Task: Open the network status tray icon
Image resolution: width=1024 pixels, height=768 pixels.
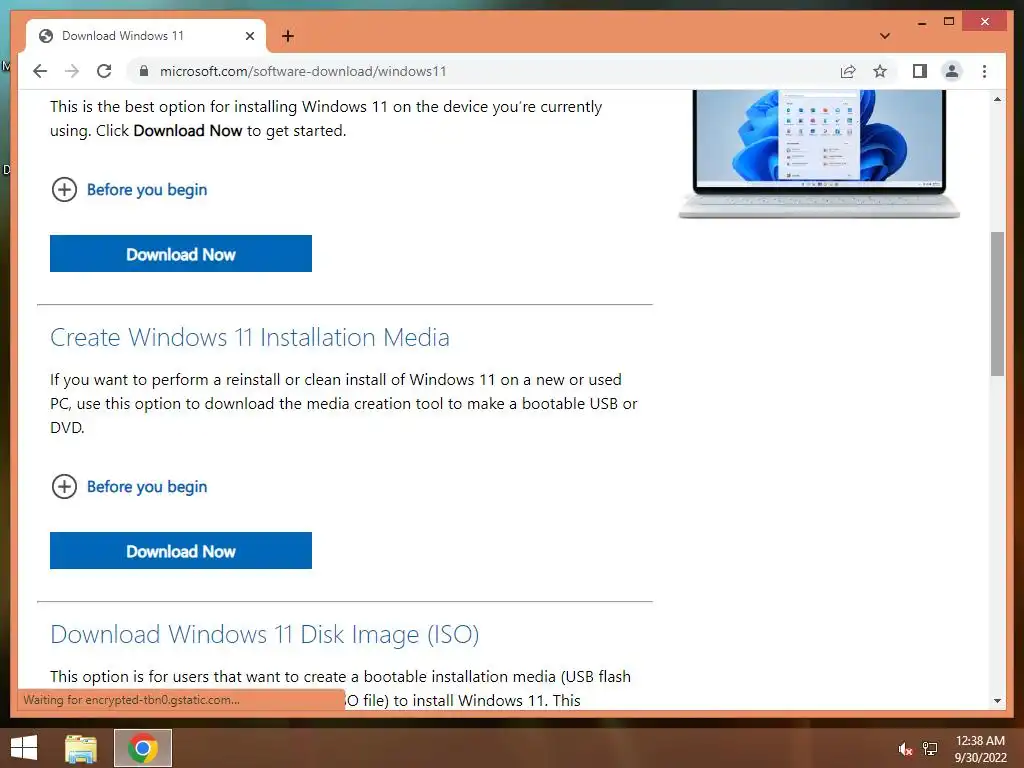Action: pos(930,749)
